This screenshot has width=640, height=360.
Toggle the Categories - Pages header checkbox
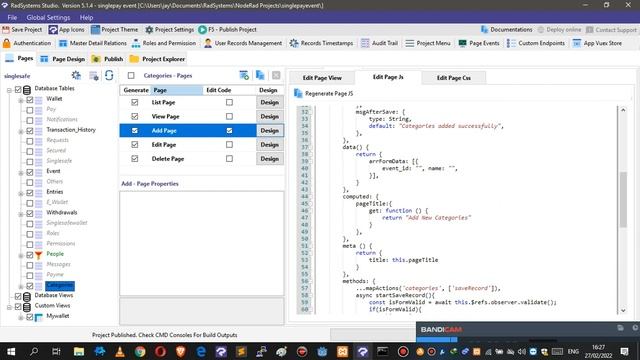(x=131, y=76)
